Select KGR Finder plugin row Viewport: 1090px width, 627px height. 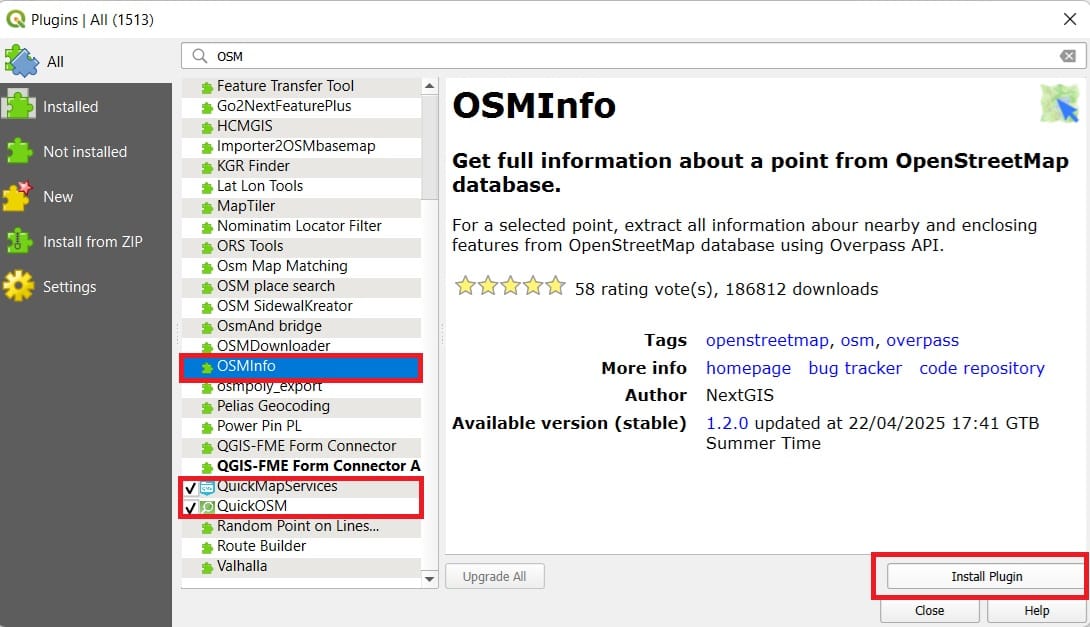coord(301,166)
